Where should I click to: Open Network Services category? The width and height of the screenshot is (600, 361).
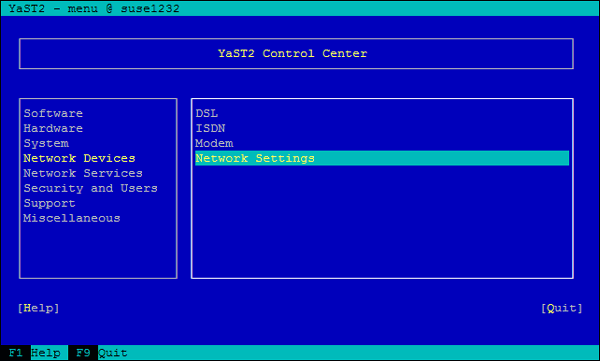click(83, 173)
